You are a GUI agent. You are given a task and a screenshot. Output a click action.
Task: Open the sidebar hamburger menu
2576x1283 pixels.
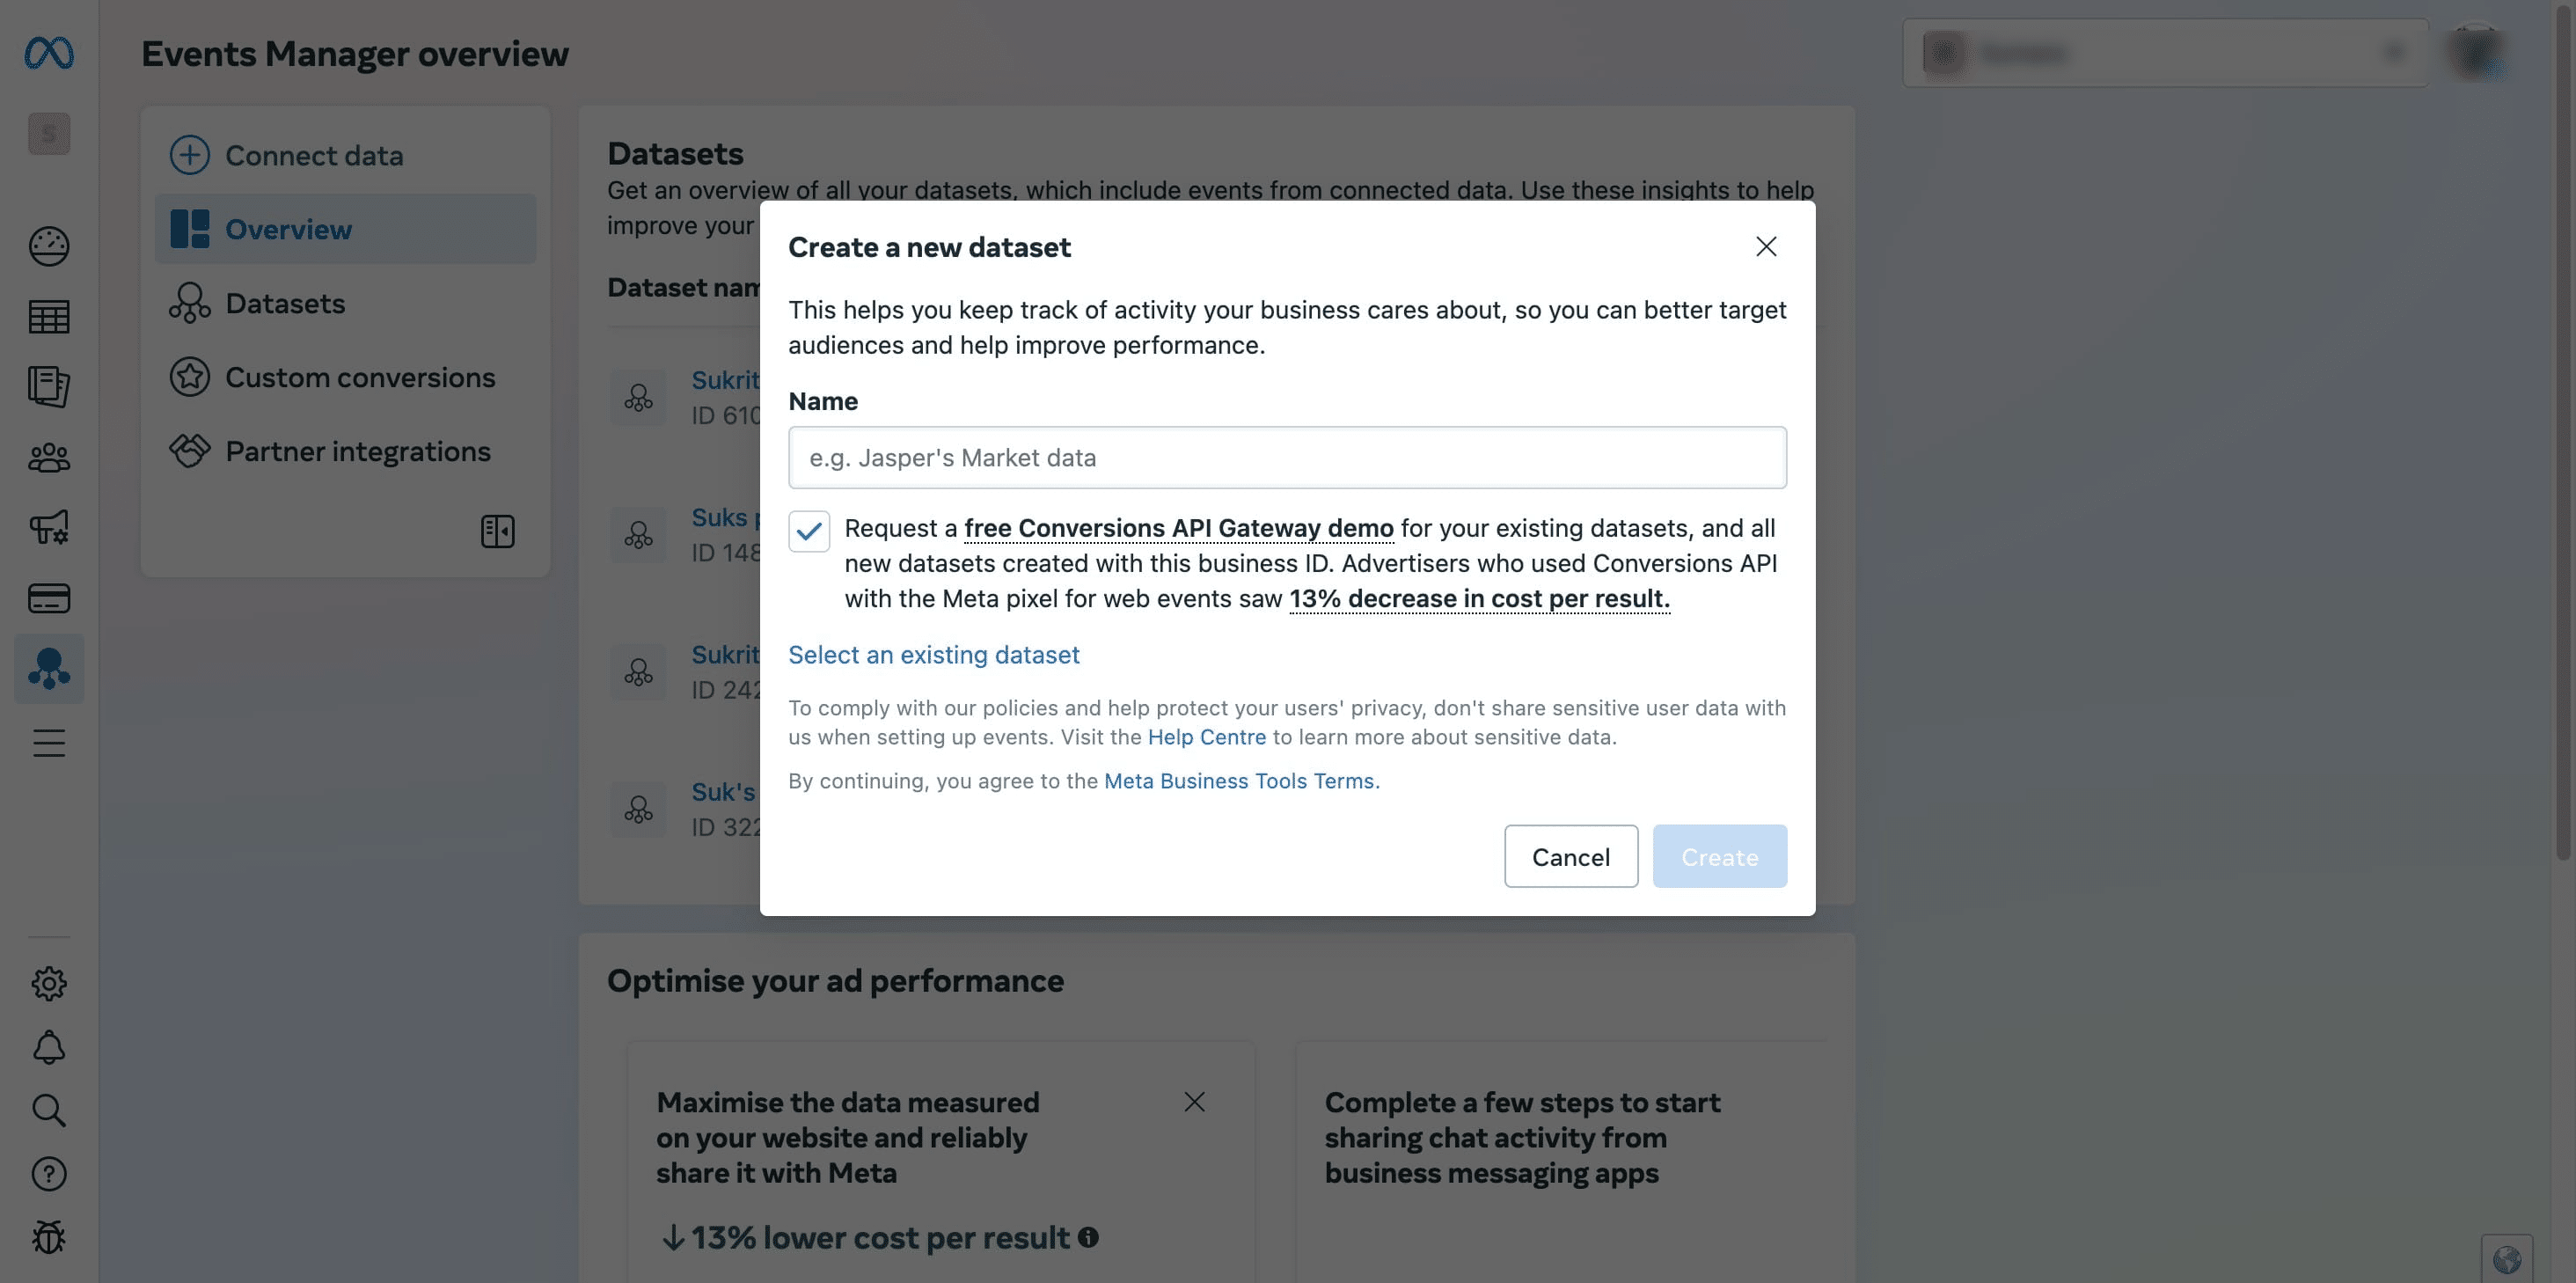(x=48, y=742)
